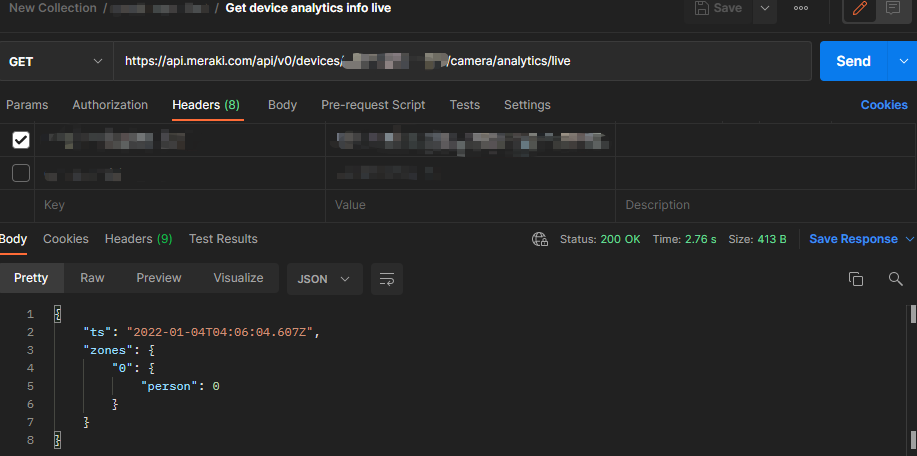The image size is (917, 456).
Task: Click the wrap lines icon
Action: [387, 279]
